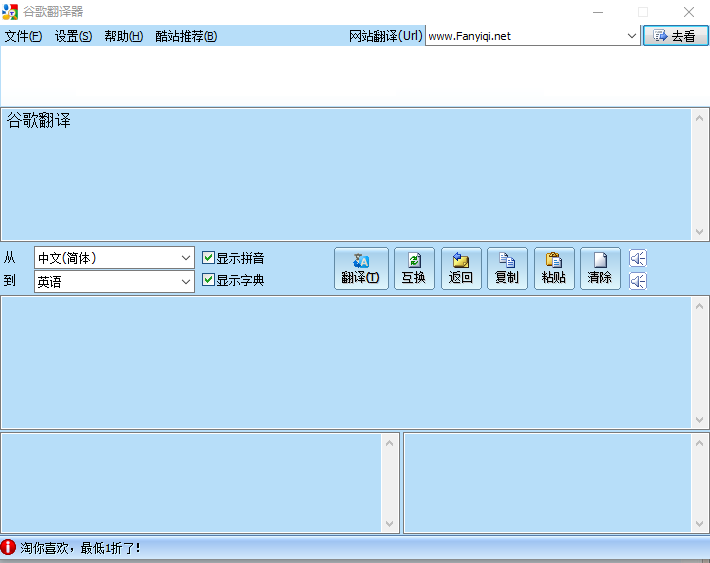This screenshot has width=710, height=563.
Task: Click the bottom-right pane scroll-up arrow
Action: point(700,443)
